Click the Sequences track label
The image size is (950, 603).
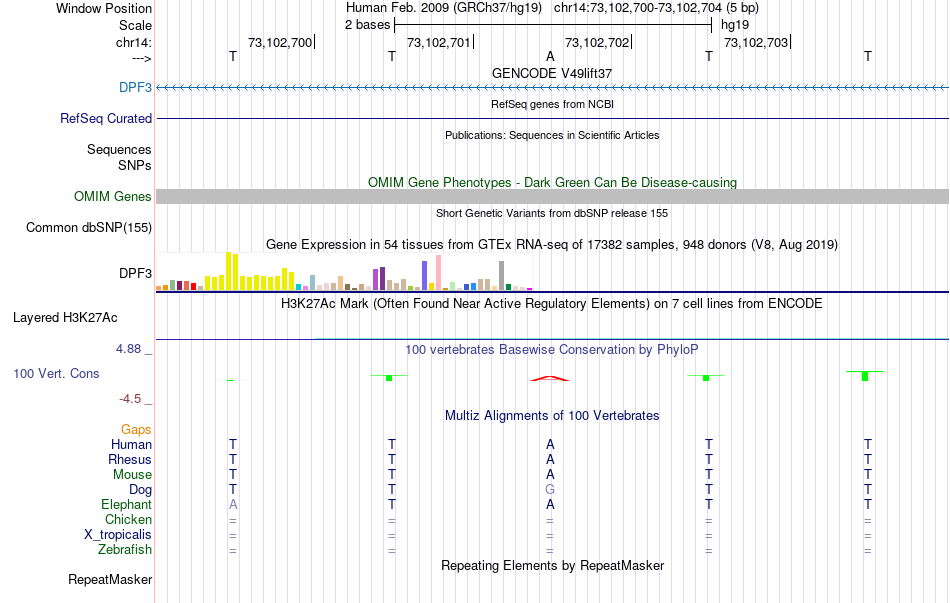point(119,150)
